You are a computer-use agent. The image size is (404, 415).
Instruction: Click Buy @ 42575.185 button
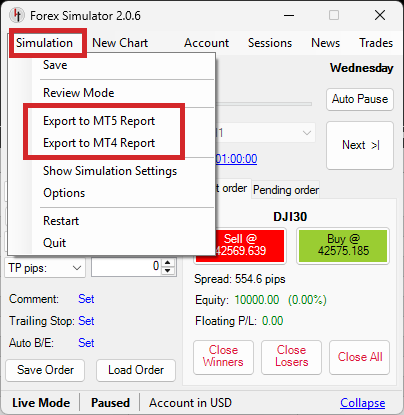tap(343, 246)
